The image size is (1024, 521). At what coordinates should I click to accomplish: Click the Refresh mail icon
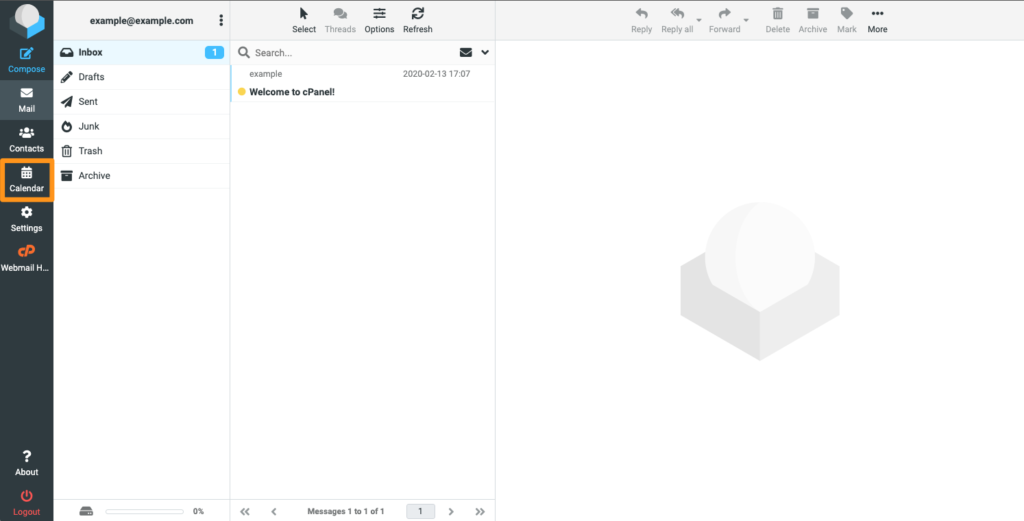(x=417, y=19)
